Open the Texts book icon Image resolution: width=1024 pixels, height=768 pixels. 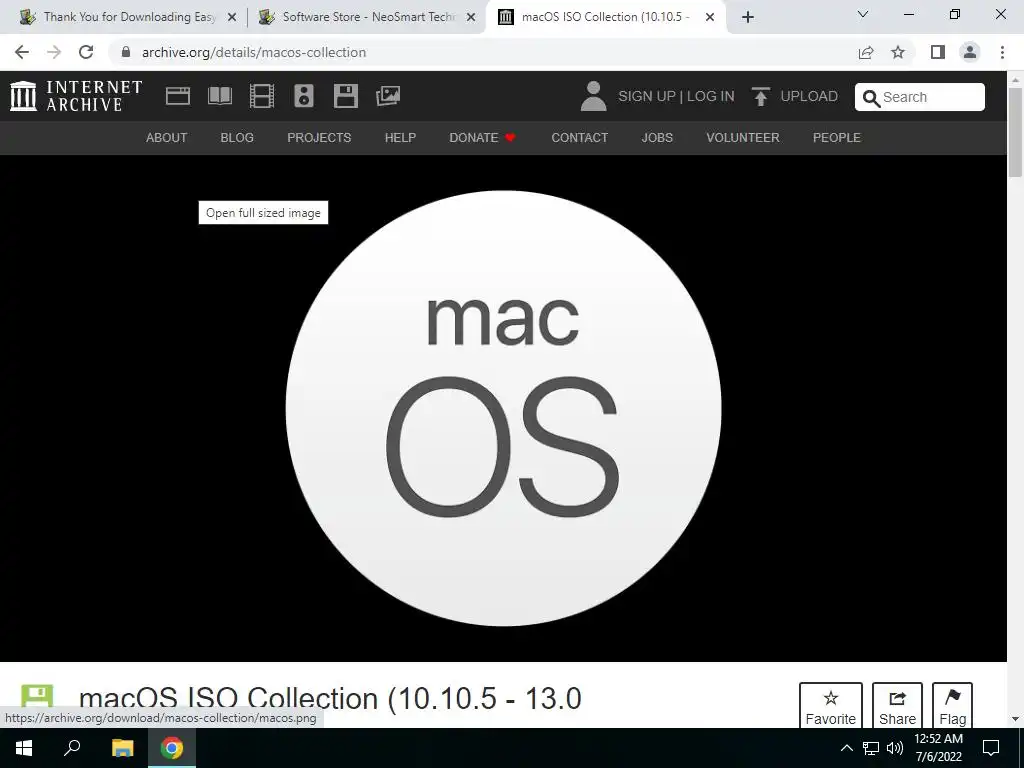point(219,96)
